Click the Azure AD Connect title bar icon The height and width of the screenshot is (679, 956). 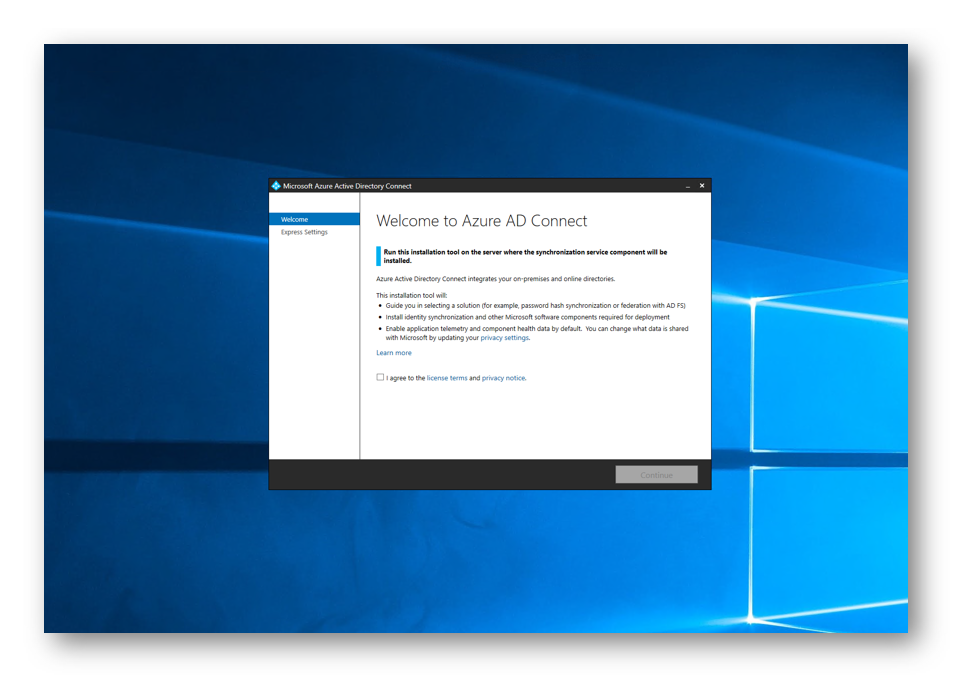pos(276,186)
